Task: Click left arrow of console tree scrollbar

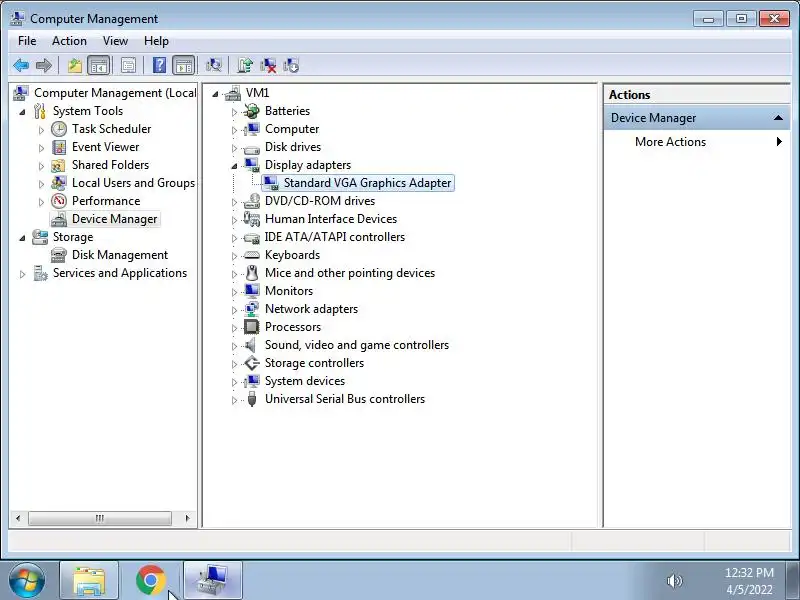Action: point(18,518)
